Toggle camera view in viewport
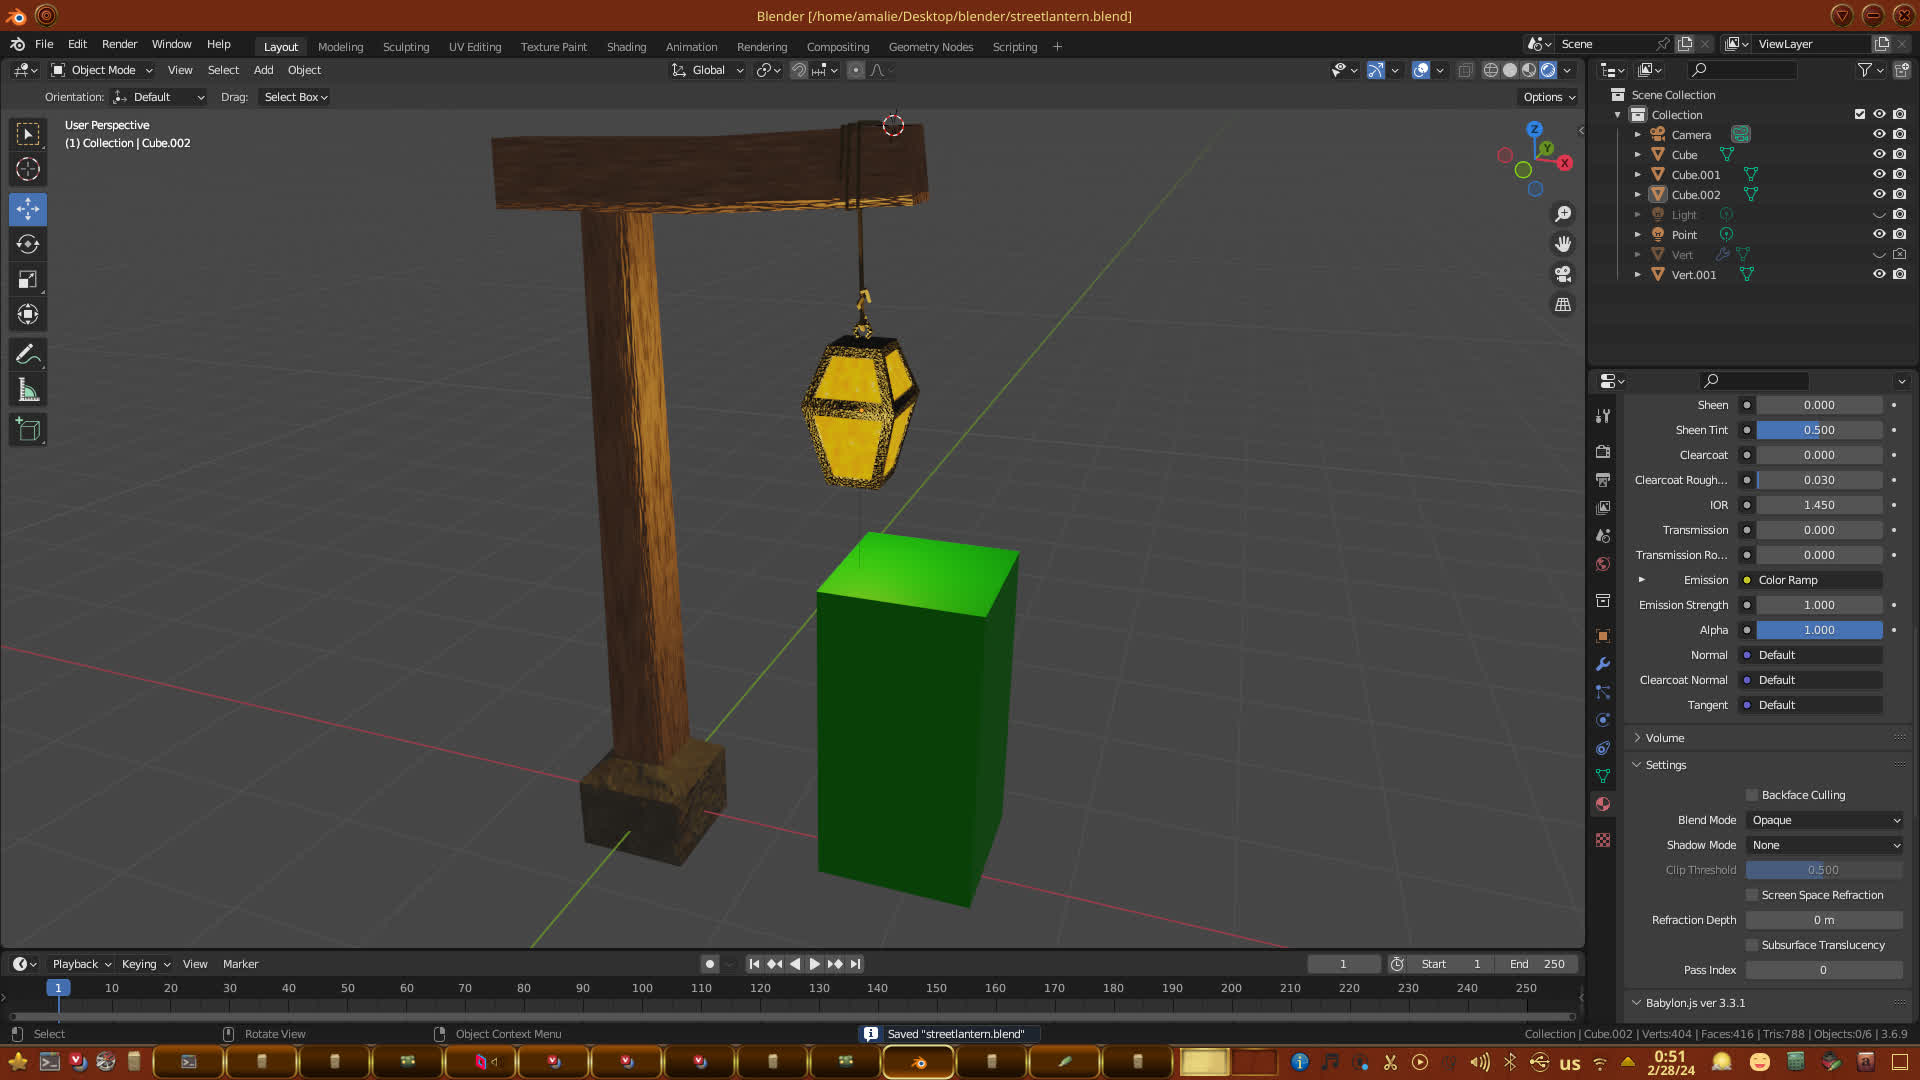 pyautogui.click(x=1563, y=274)
